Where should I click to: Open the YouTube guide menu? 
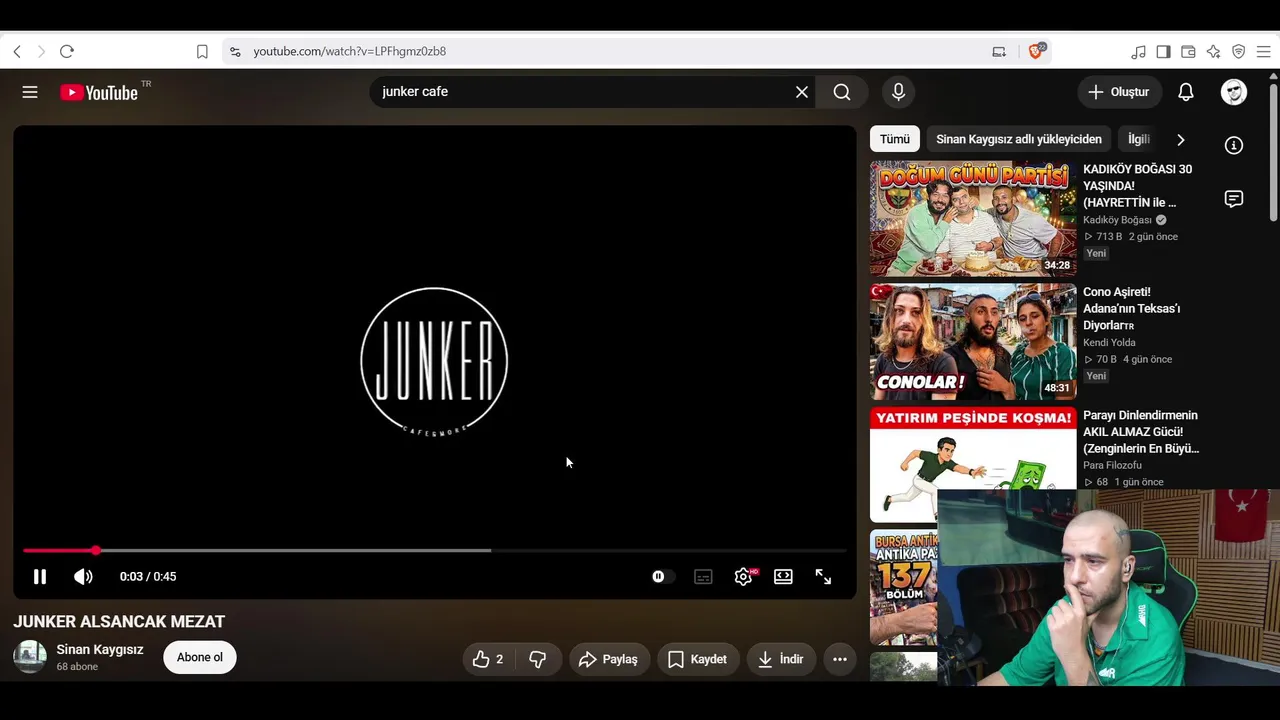pos(30,92)
